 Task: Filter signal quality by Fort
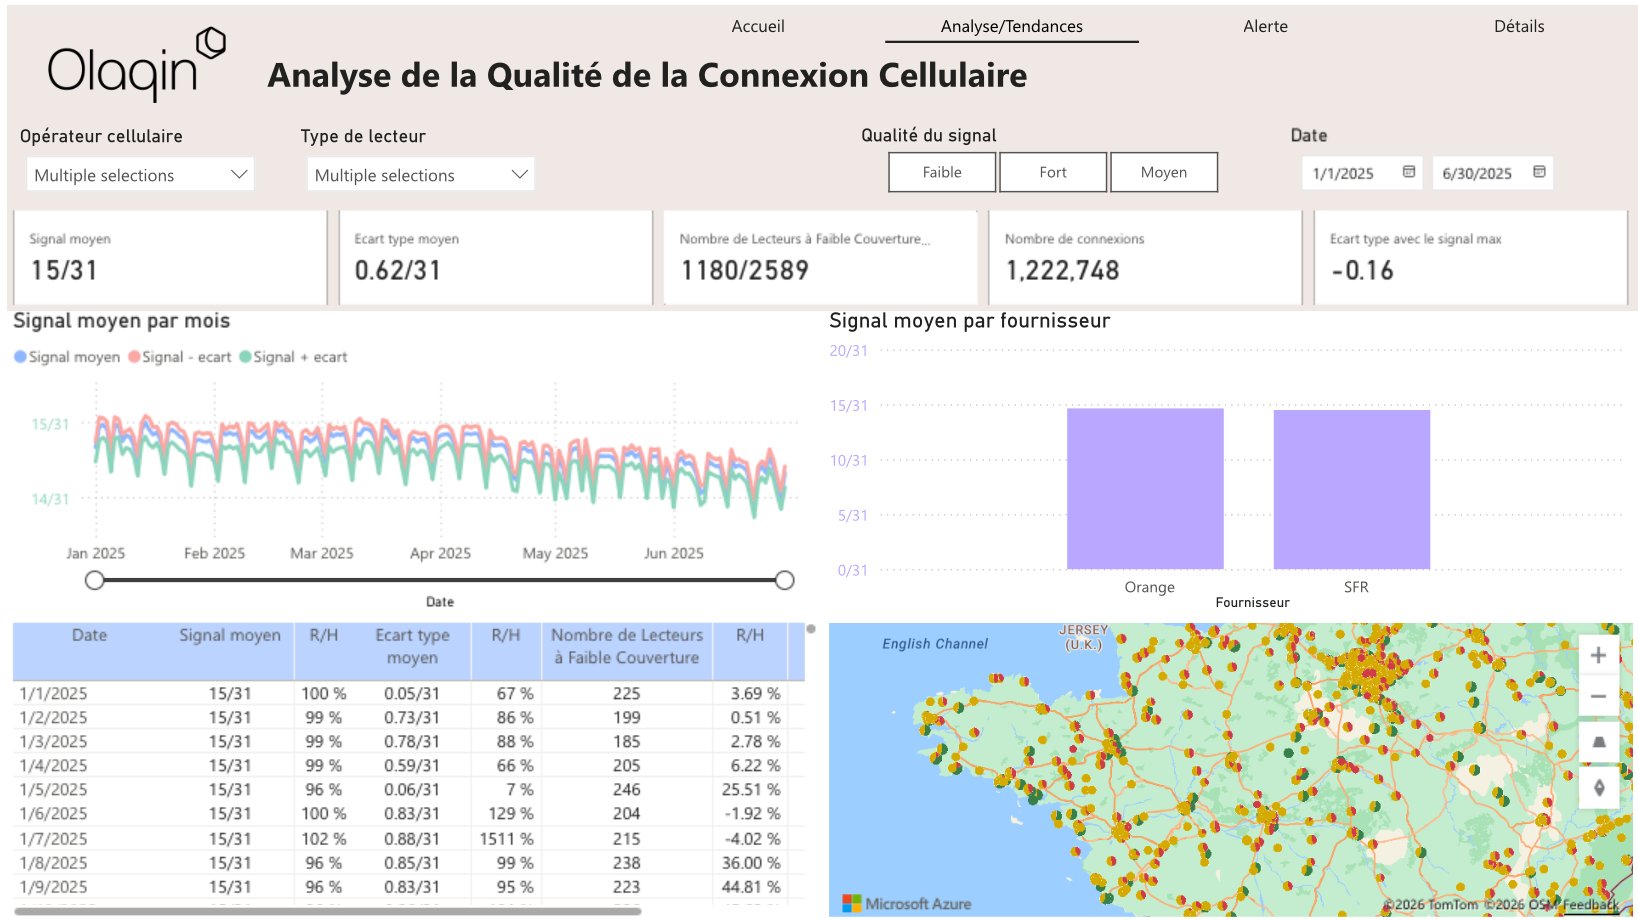tap(1053, 172)
